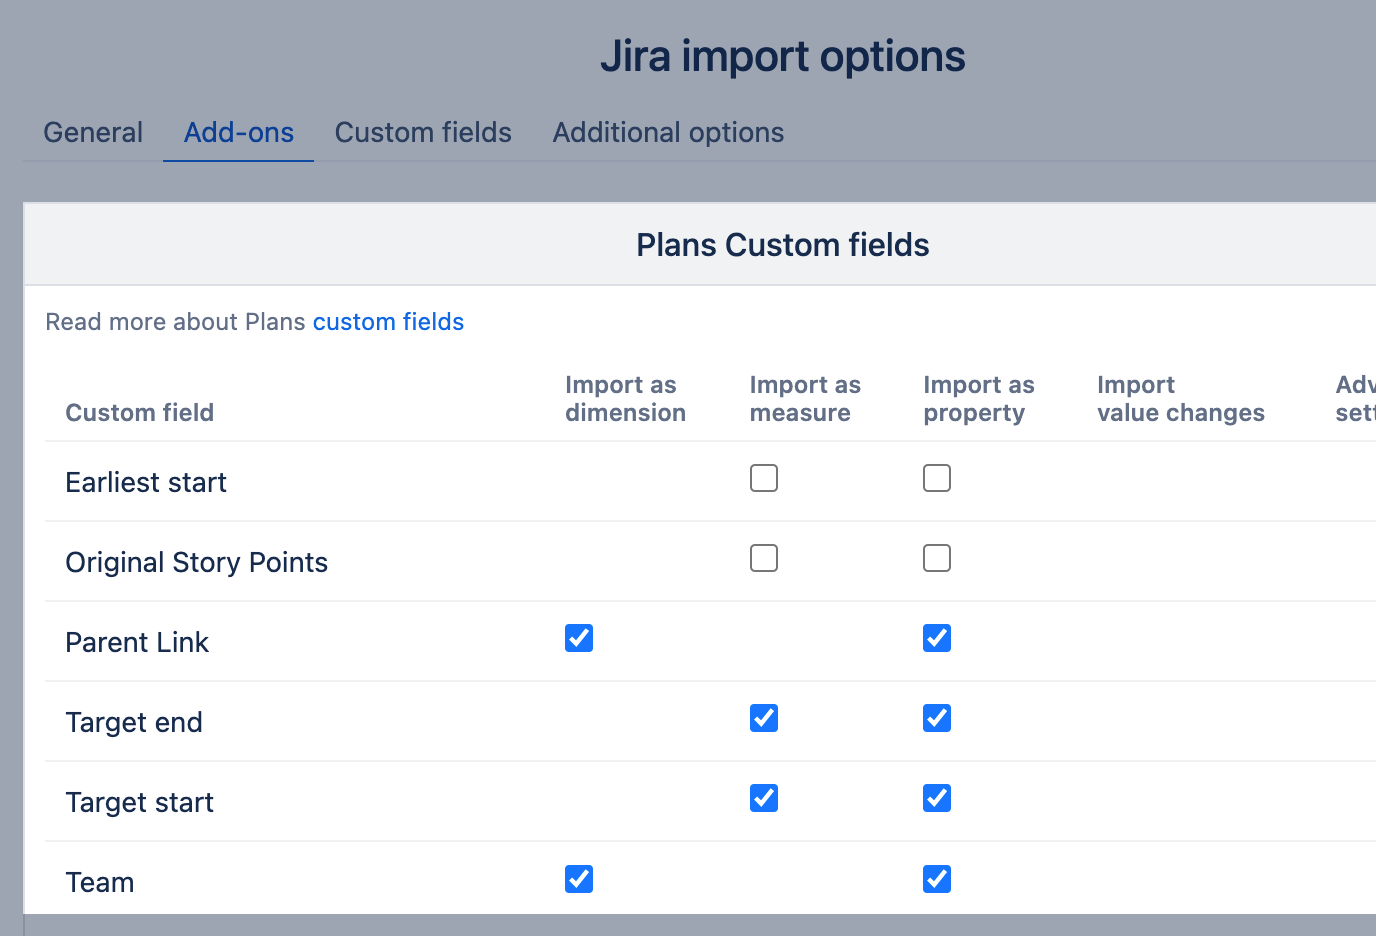Image resolution: width=1376 pixels, height=936 pixels.
Task: Open the Custom fields tab
Action: coord(423,133)
